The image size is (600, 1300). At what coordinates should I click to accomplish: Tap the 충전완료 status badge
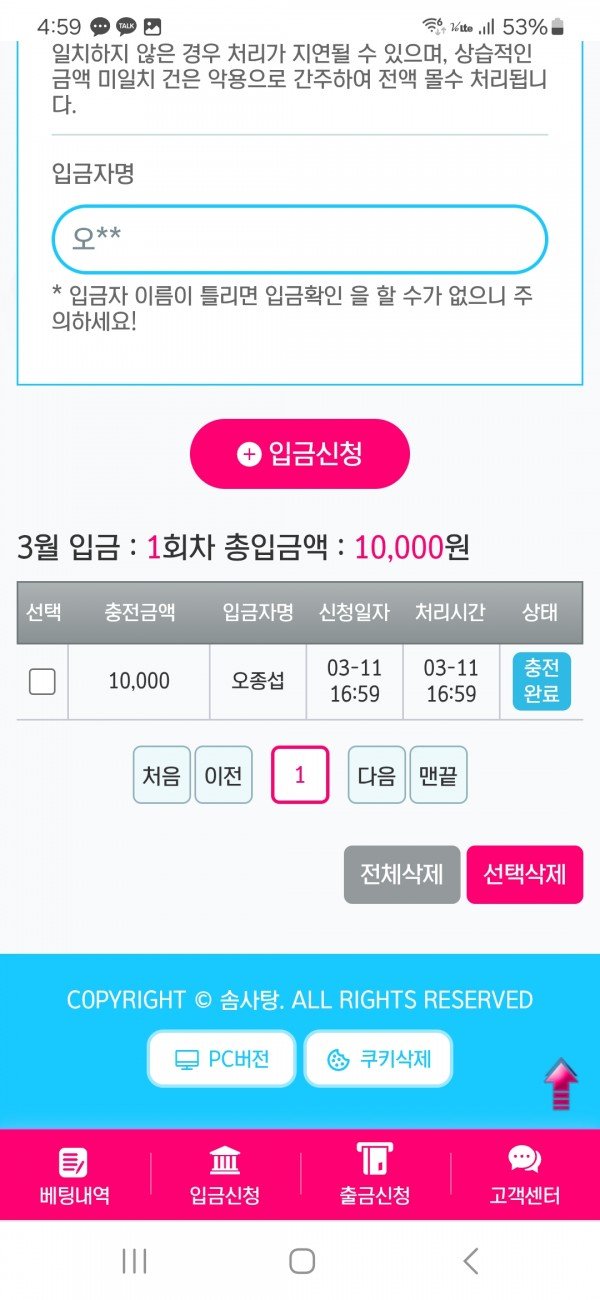pyautogui.click(x=541, y=681)
